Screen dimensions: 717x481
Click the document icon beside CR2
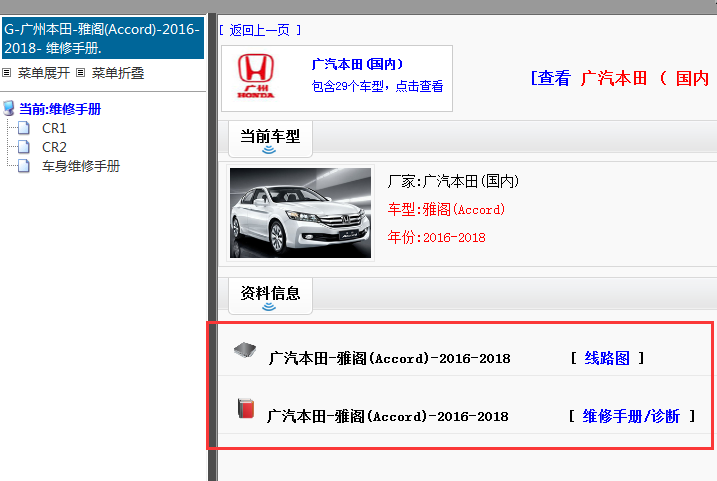pyautogui.click(x=24, y=147)
